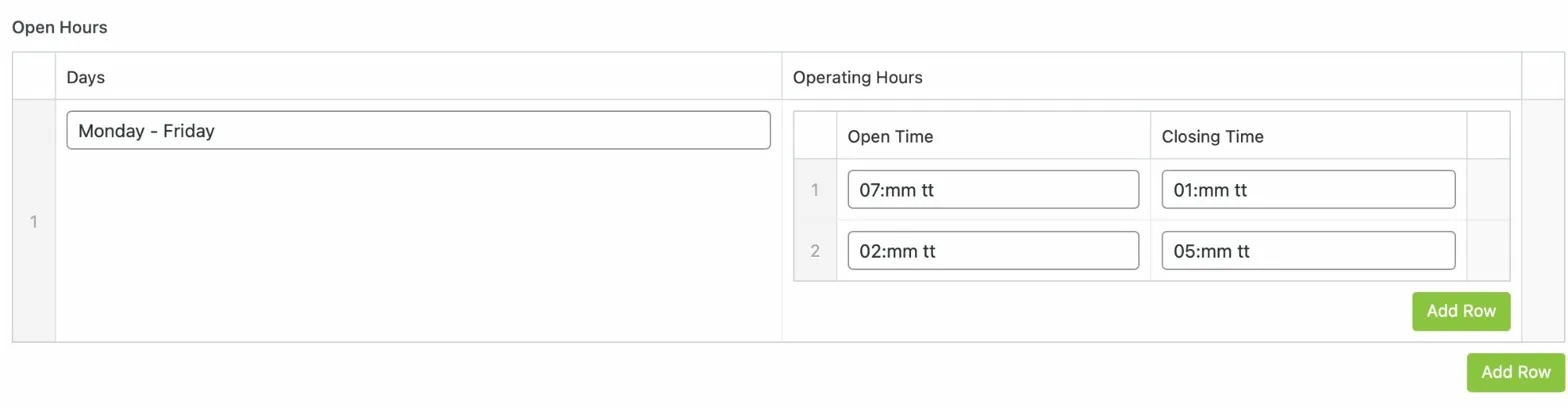Image resolution: width=1568 pixels, height=408 pixels.
Task: Click the Open Hours section label
Action: click(x=59, y=28)
